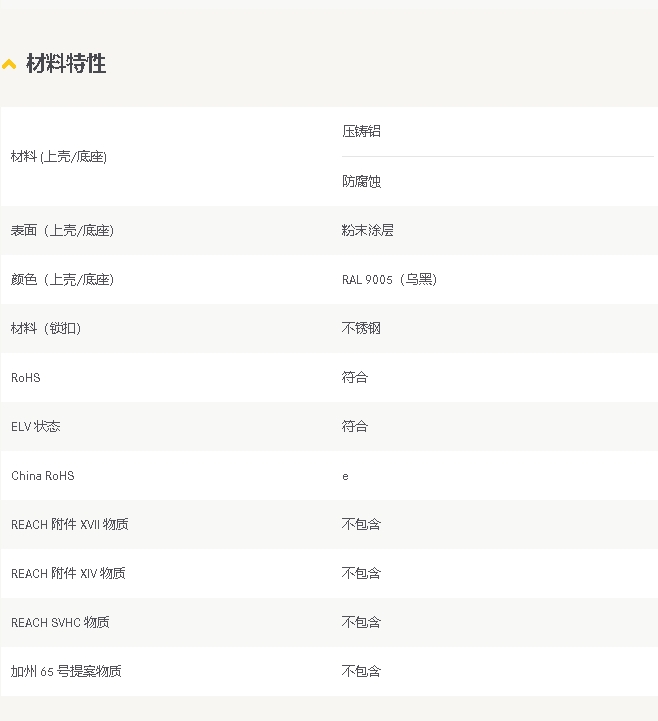Select 不包含 in REACH 附件 XVII row
Screen dimensions: 658x721
pos(361,524)
